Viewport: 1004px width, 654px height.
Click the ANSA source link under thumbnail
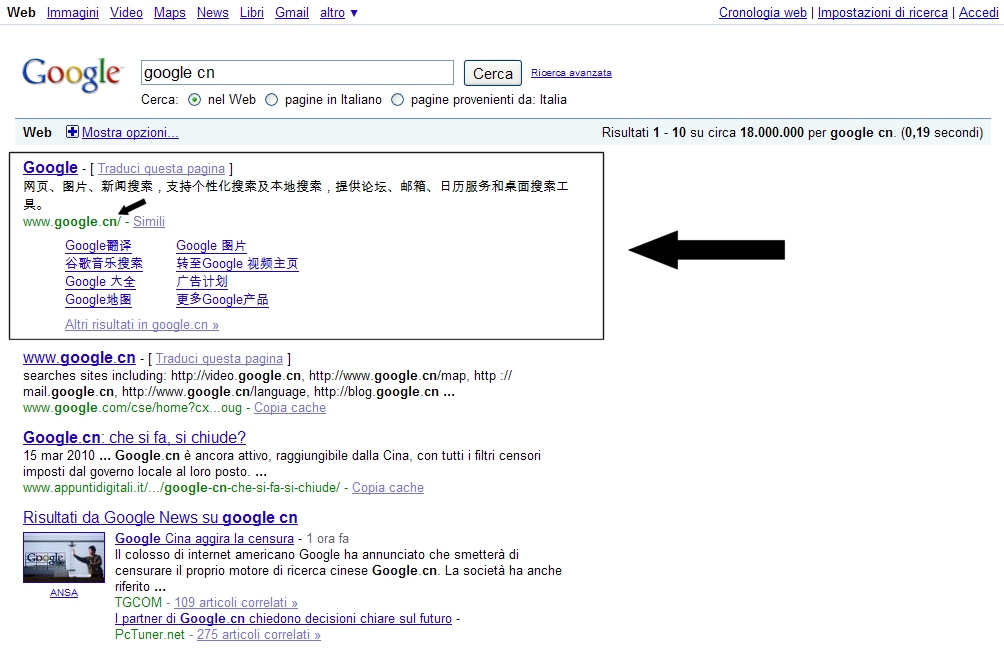point(64,593)
